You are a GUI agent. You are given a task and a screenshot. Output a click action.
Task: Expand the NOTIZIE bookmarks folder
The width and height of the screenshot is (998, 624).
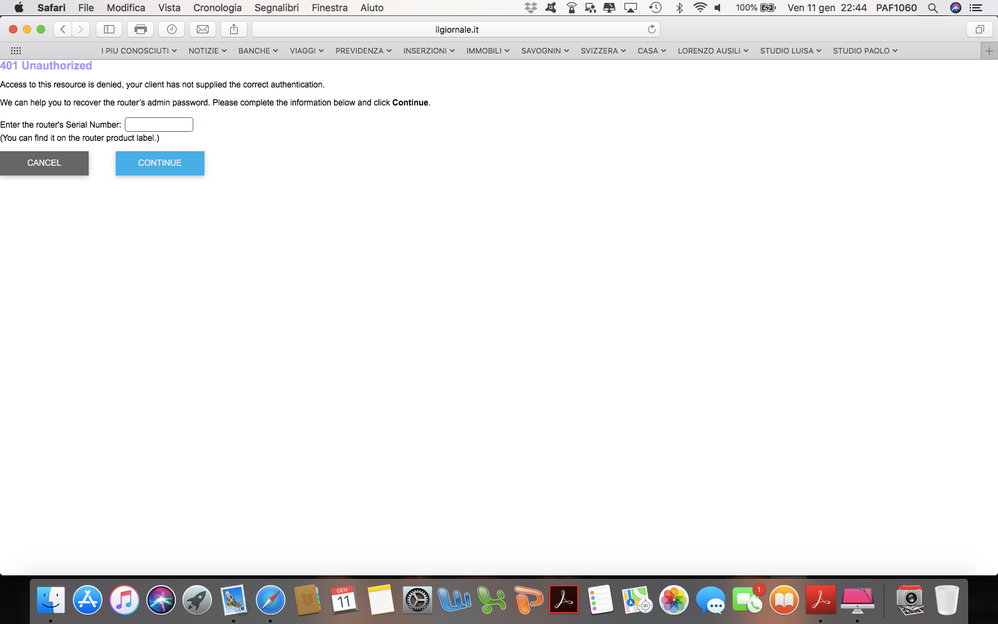pos(207,51)
